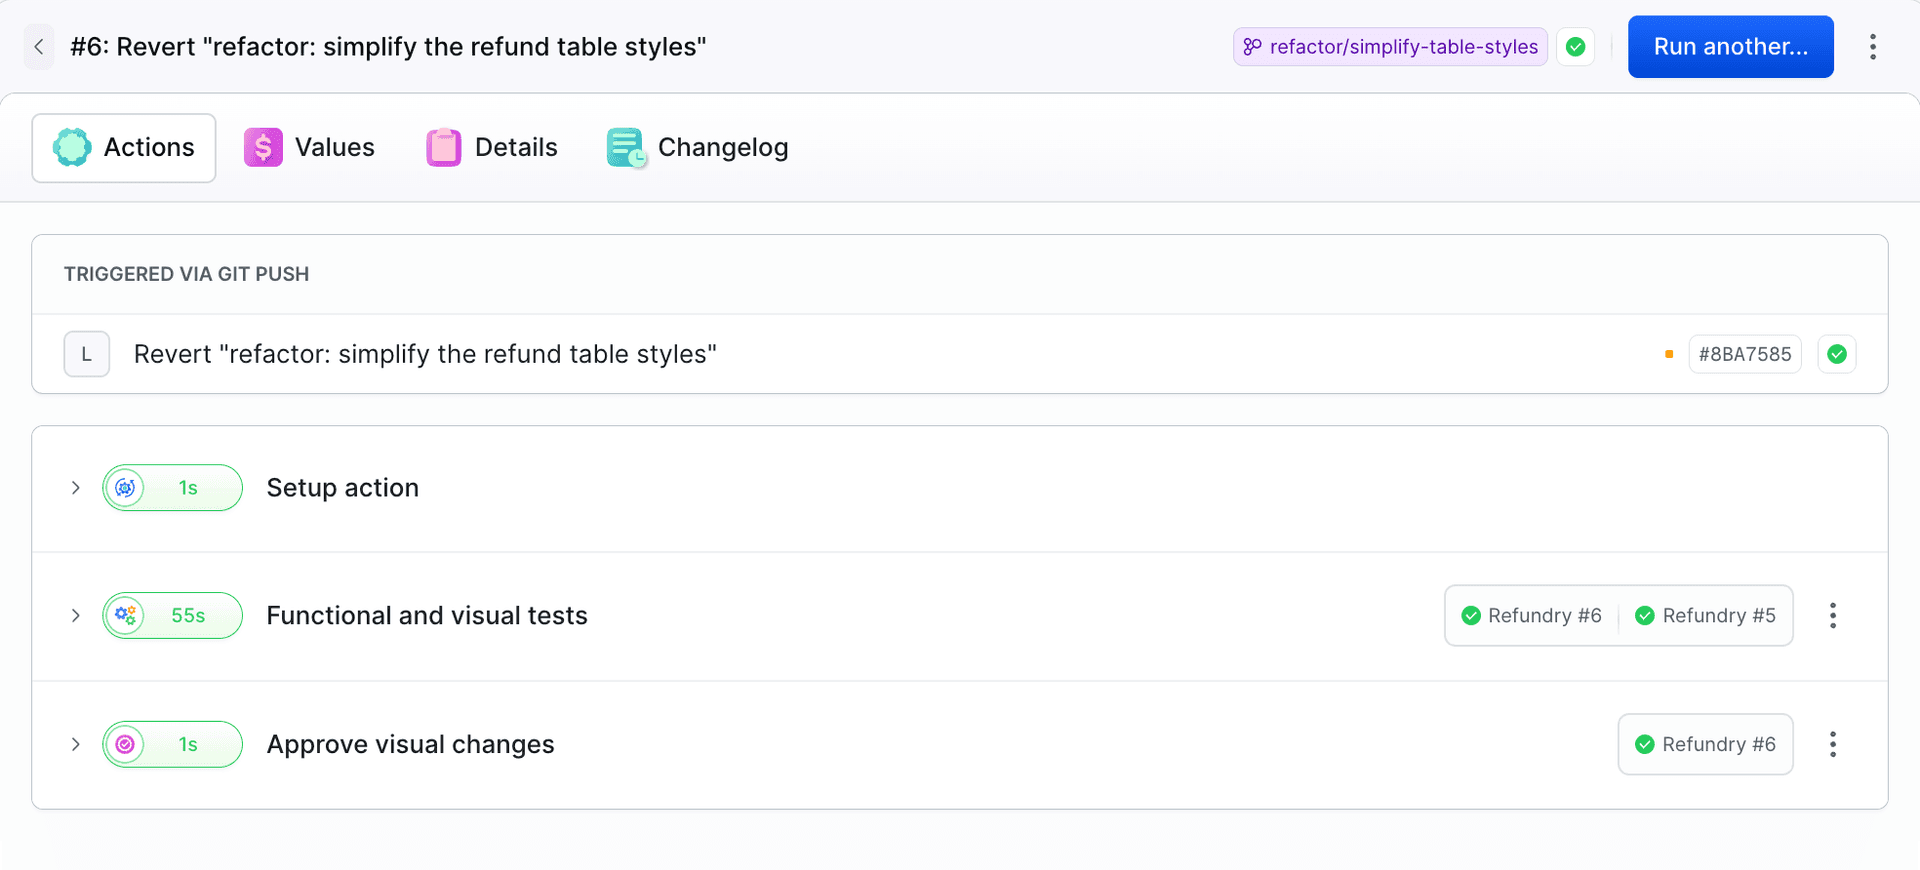1920x870 pixels.
Task: Open Functional and visual tests kebab menu
Action: tap(1833, 616)
